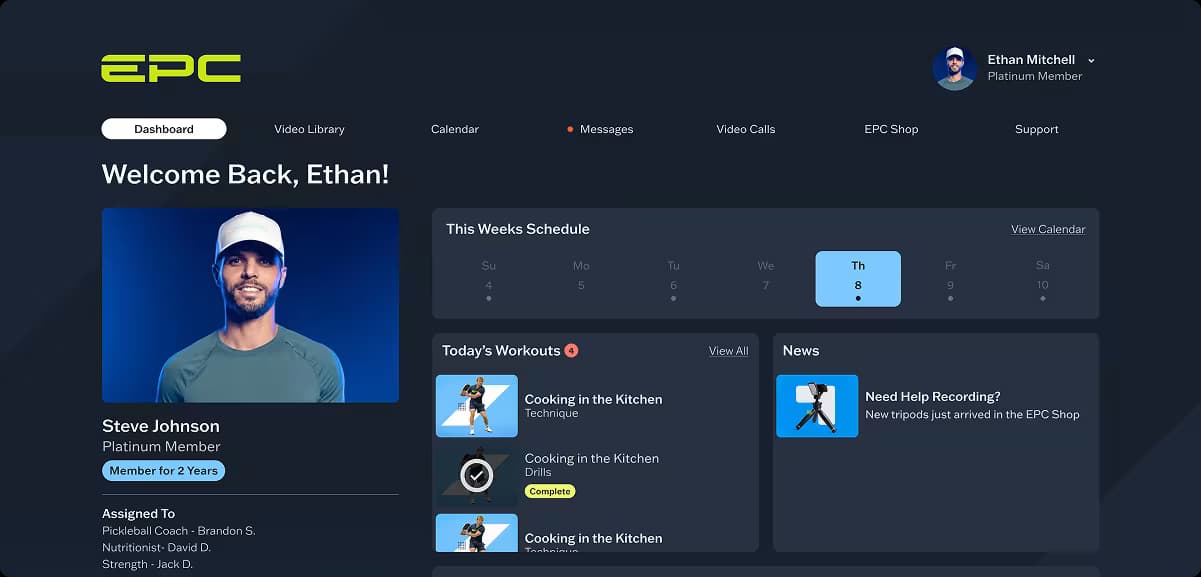This screenshot has width=1201, height=577.
Task: Click the This Weeks Schedule heading
Action: click(518, 229)
